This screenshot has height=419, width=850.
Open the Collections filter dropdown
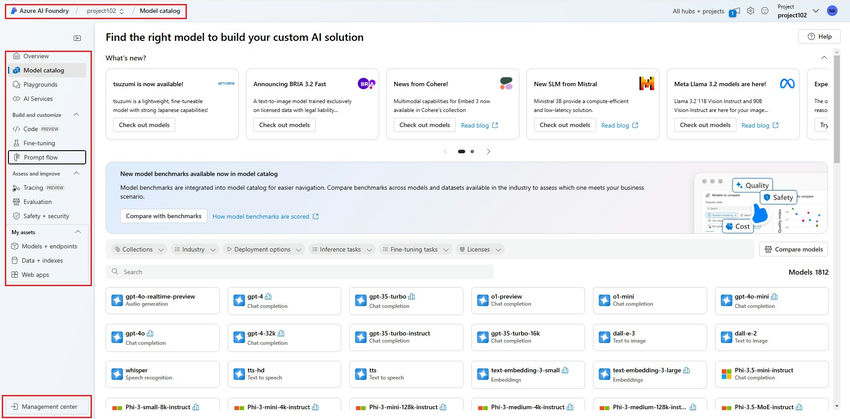134,249
